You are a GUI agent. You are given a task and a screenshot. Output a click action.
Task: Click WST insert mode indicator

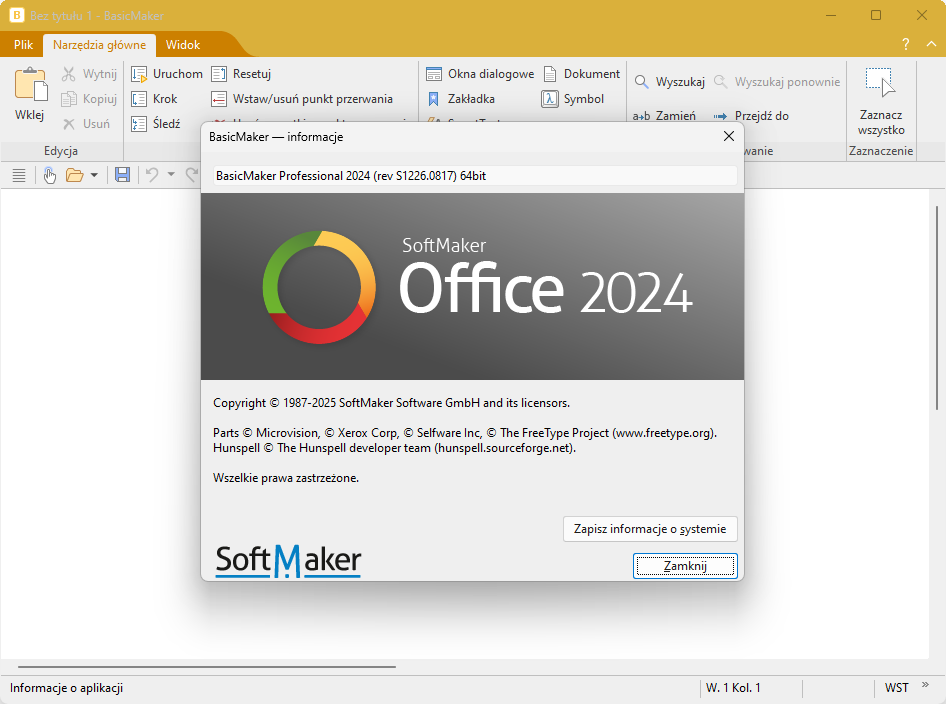pyautogui.click(x=897, y=688)
